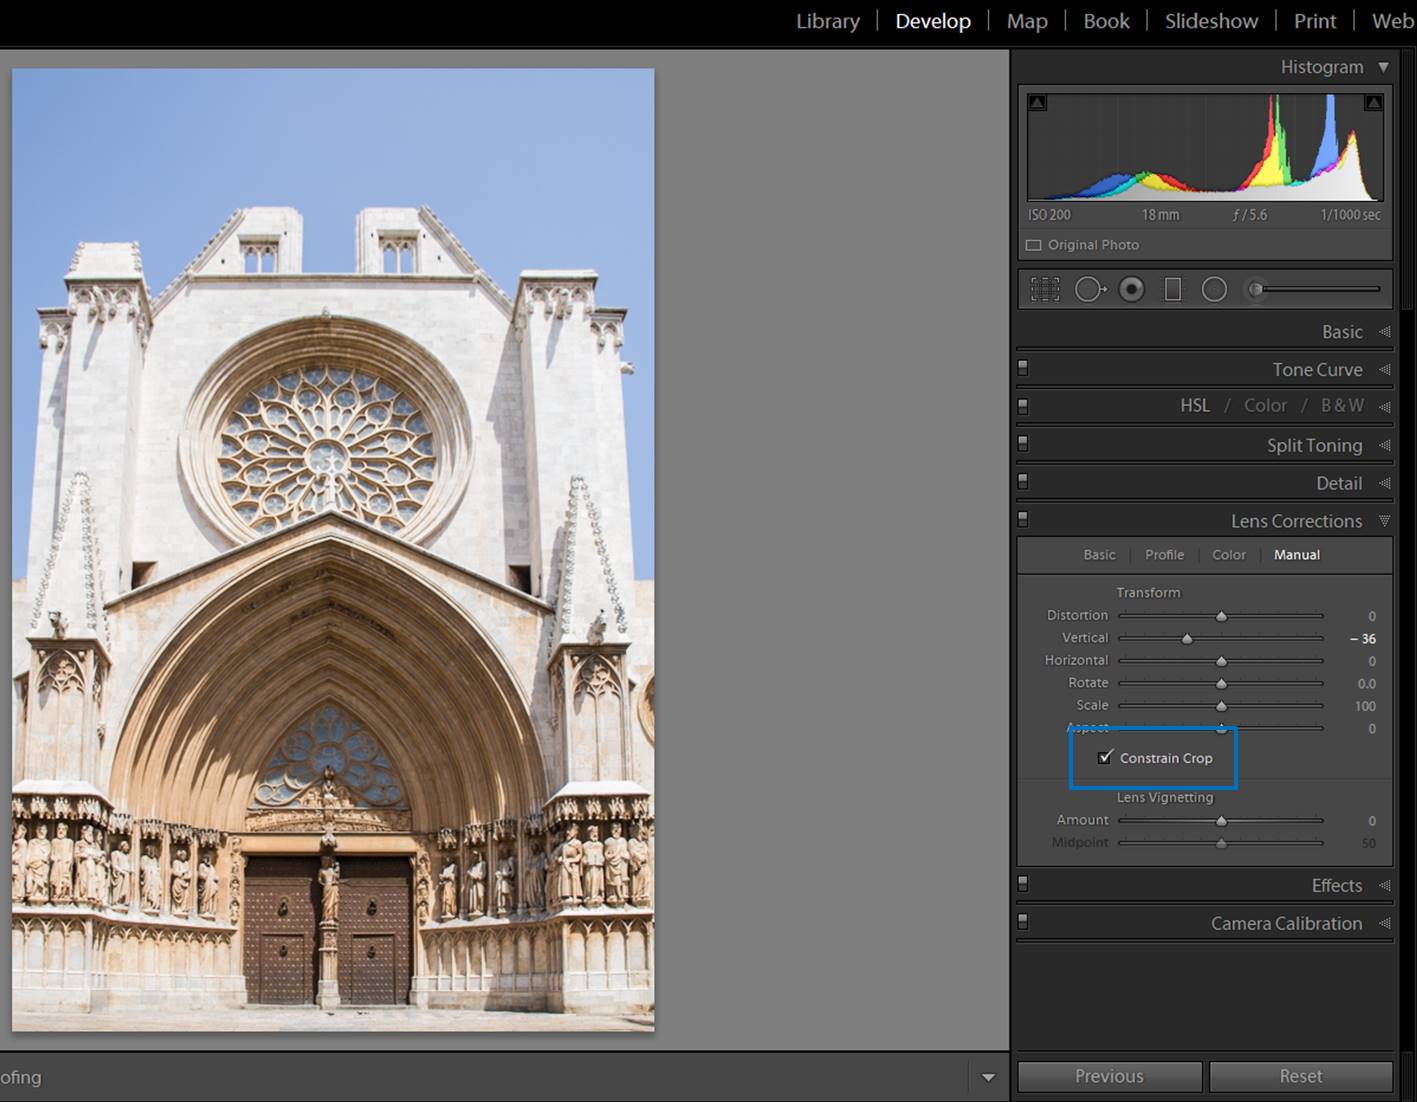This screenshot has height=1102, width=1417.
Task: Click the Rotate value 0.0 field
Action: [1366, 684]
